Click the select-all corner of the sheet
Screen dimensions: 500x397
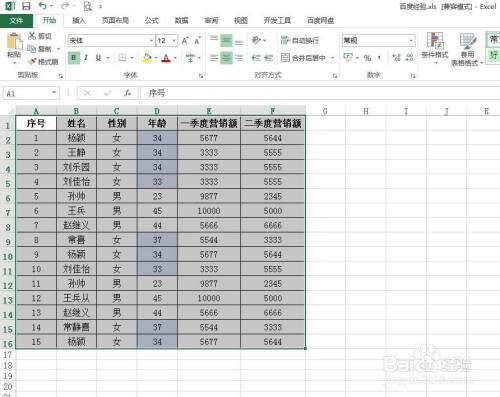[8, 111]
